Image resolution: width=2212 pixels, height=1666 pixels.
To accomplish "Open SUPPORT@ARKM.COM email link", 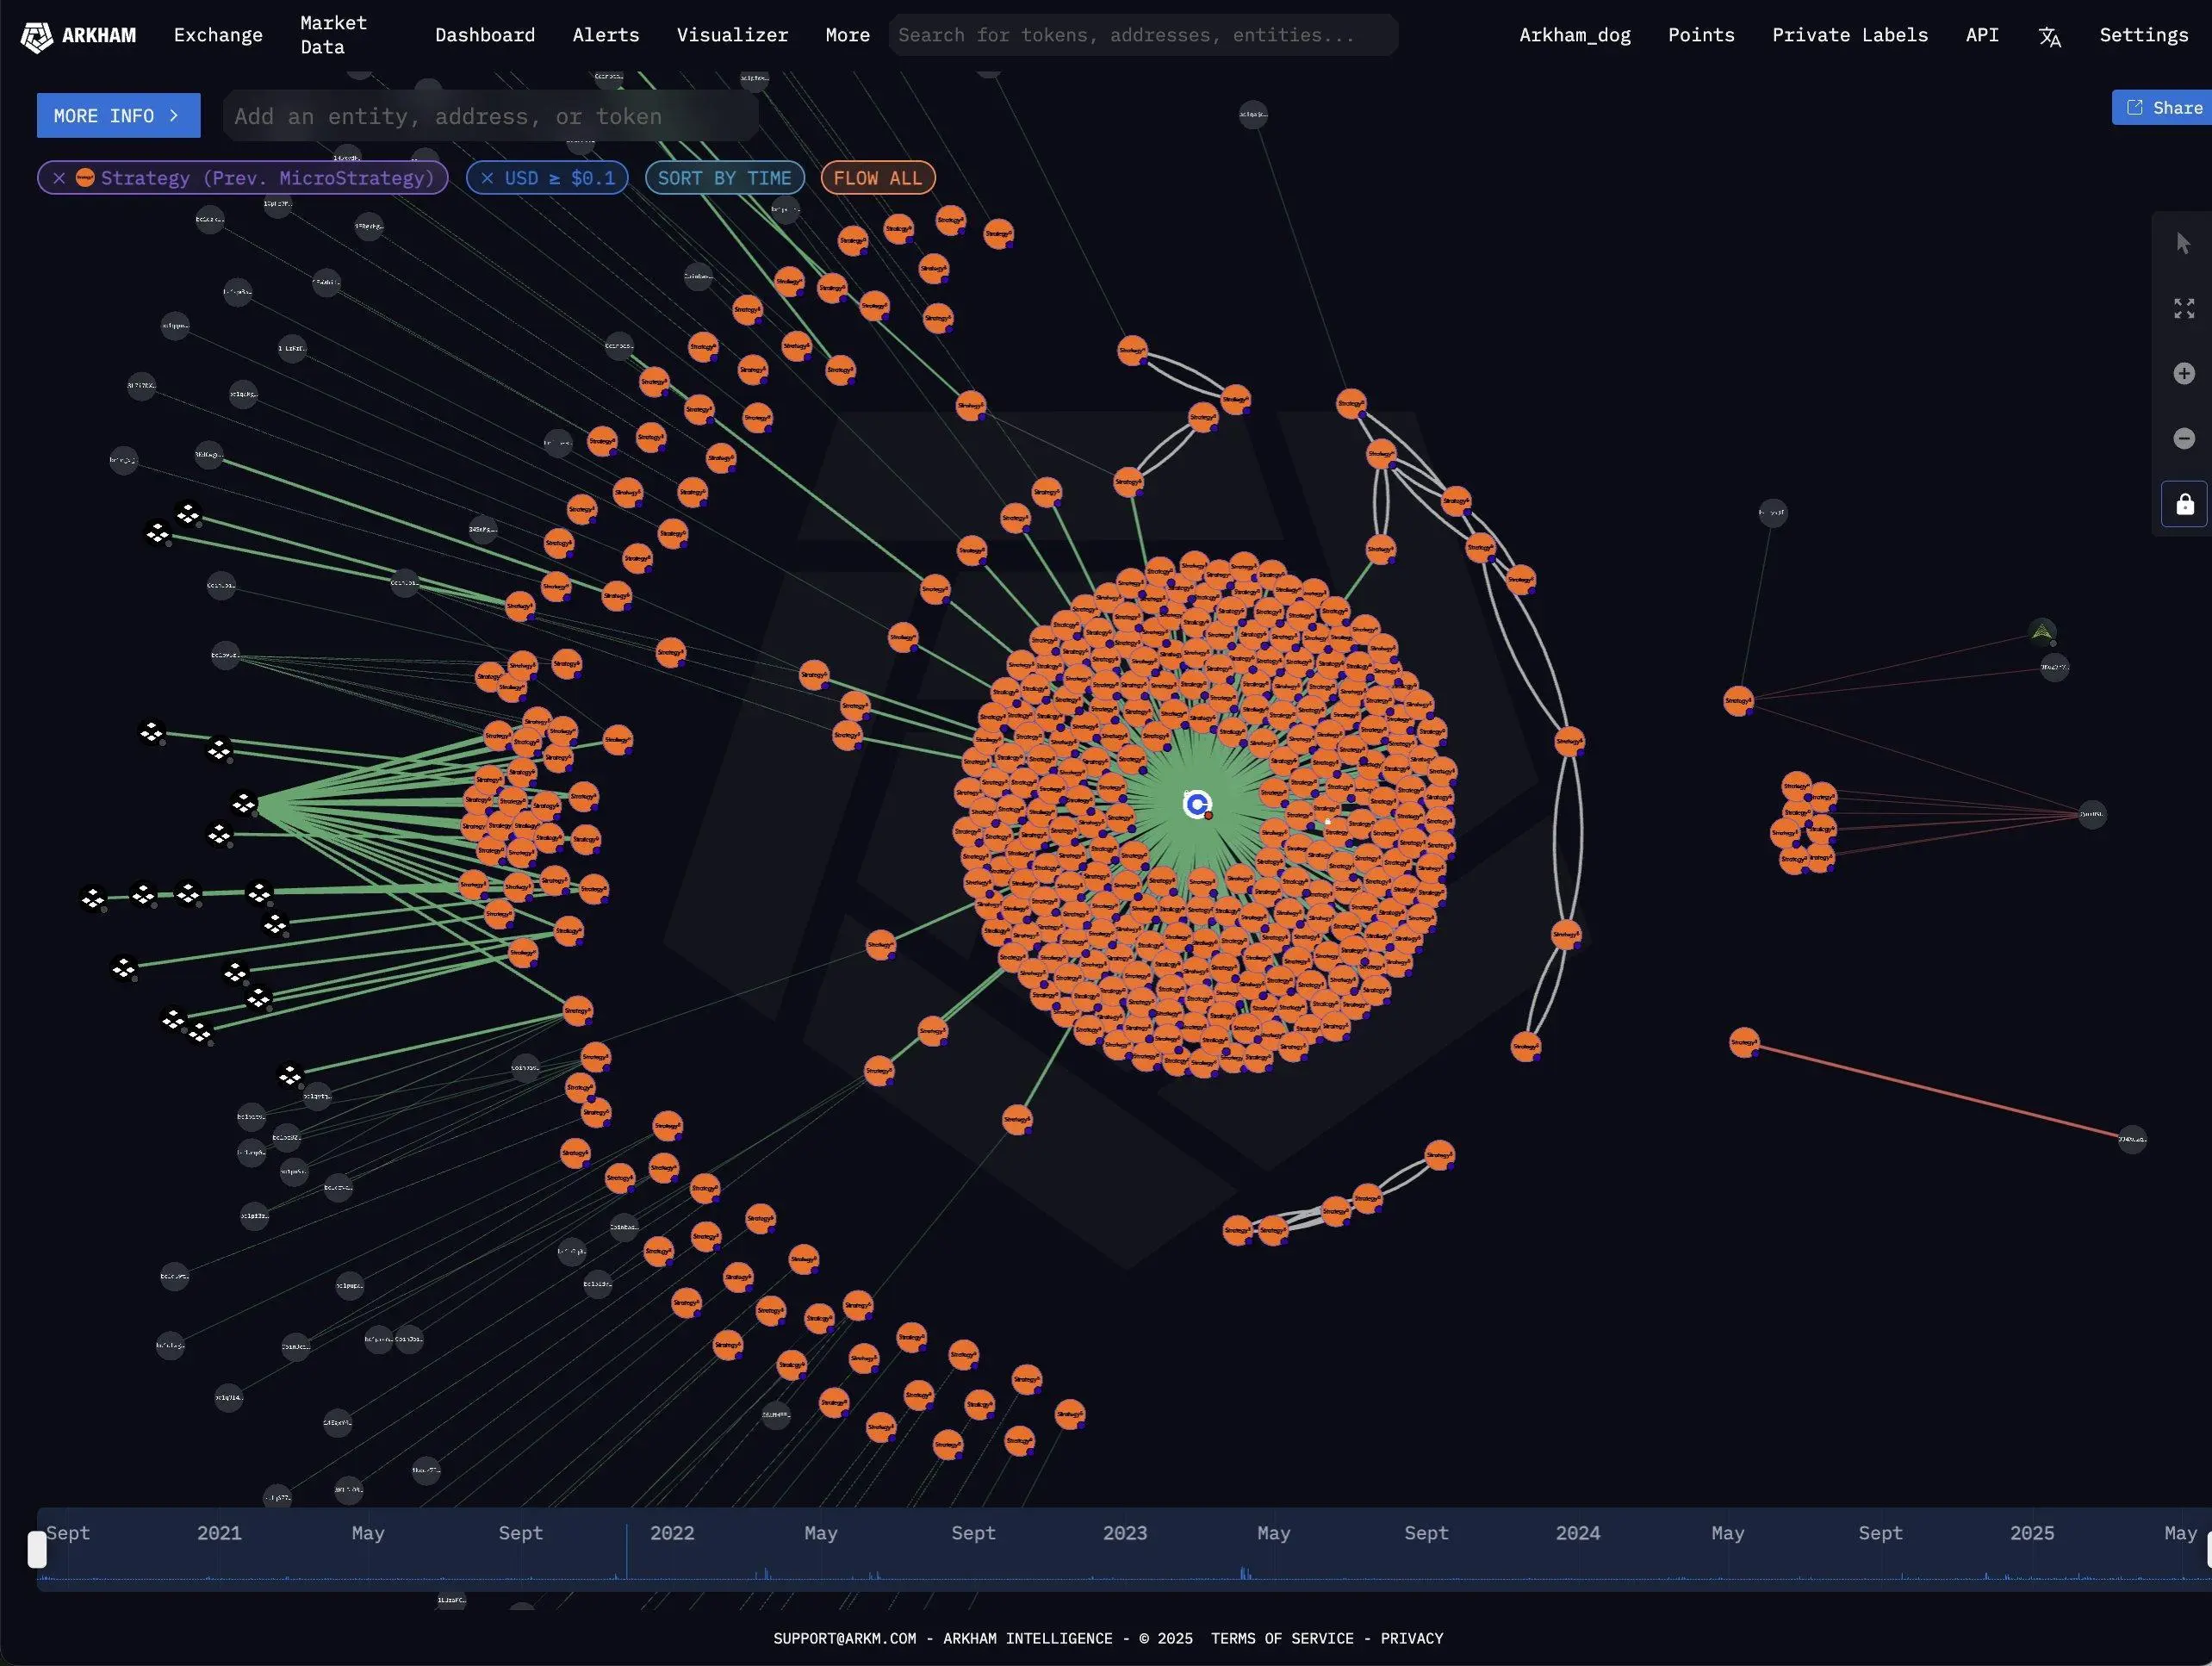I will click(844, 1638).
